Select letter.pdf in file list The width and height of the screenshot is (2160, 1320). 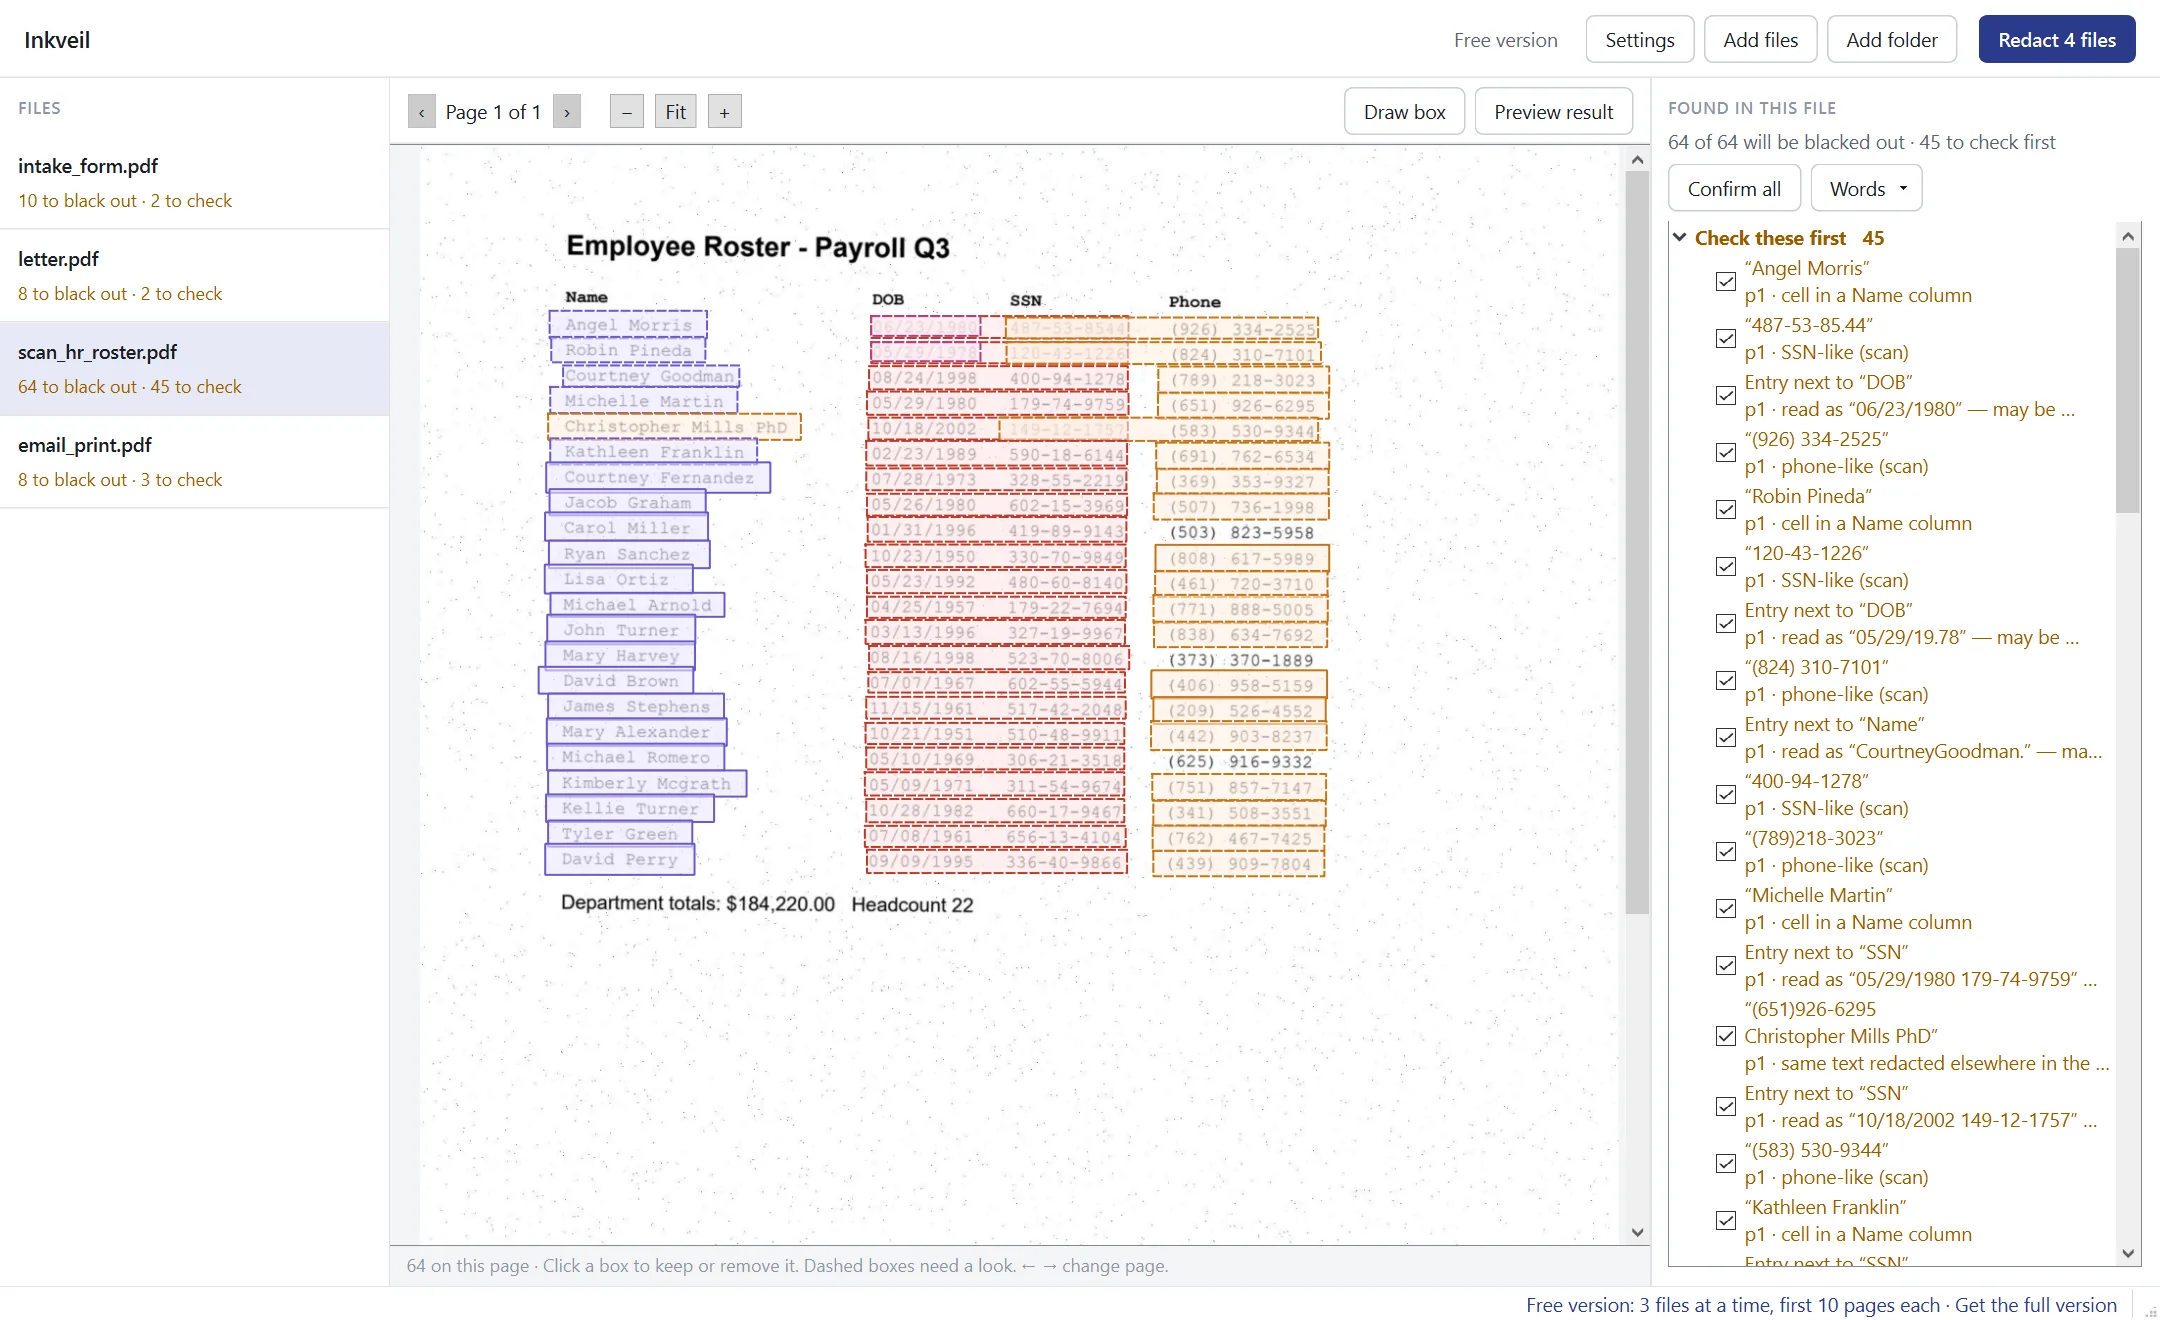click(x=195, y=276)
